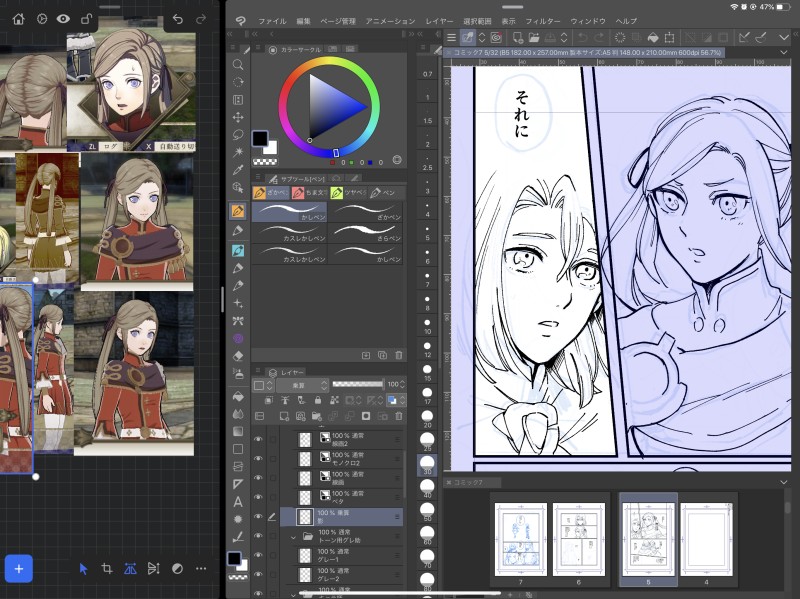
Task: Delete layer using layer panel trash icon
Action: click(x=397, y=415)
